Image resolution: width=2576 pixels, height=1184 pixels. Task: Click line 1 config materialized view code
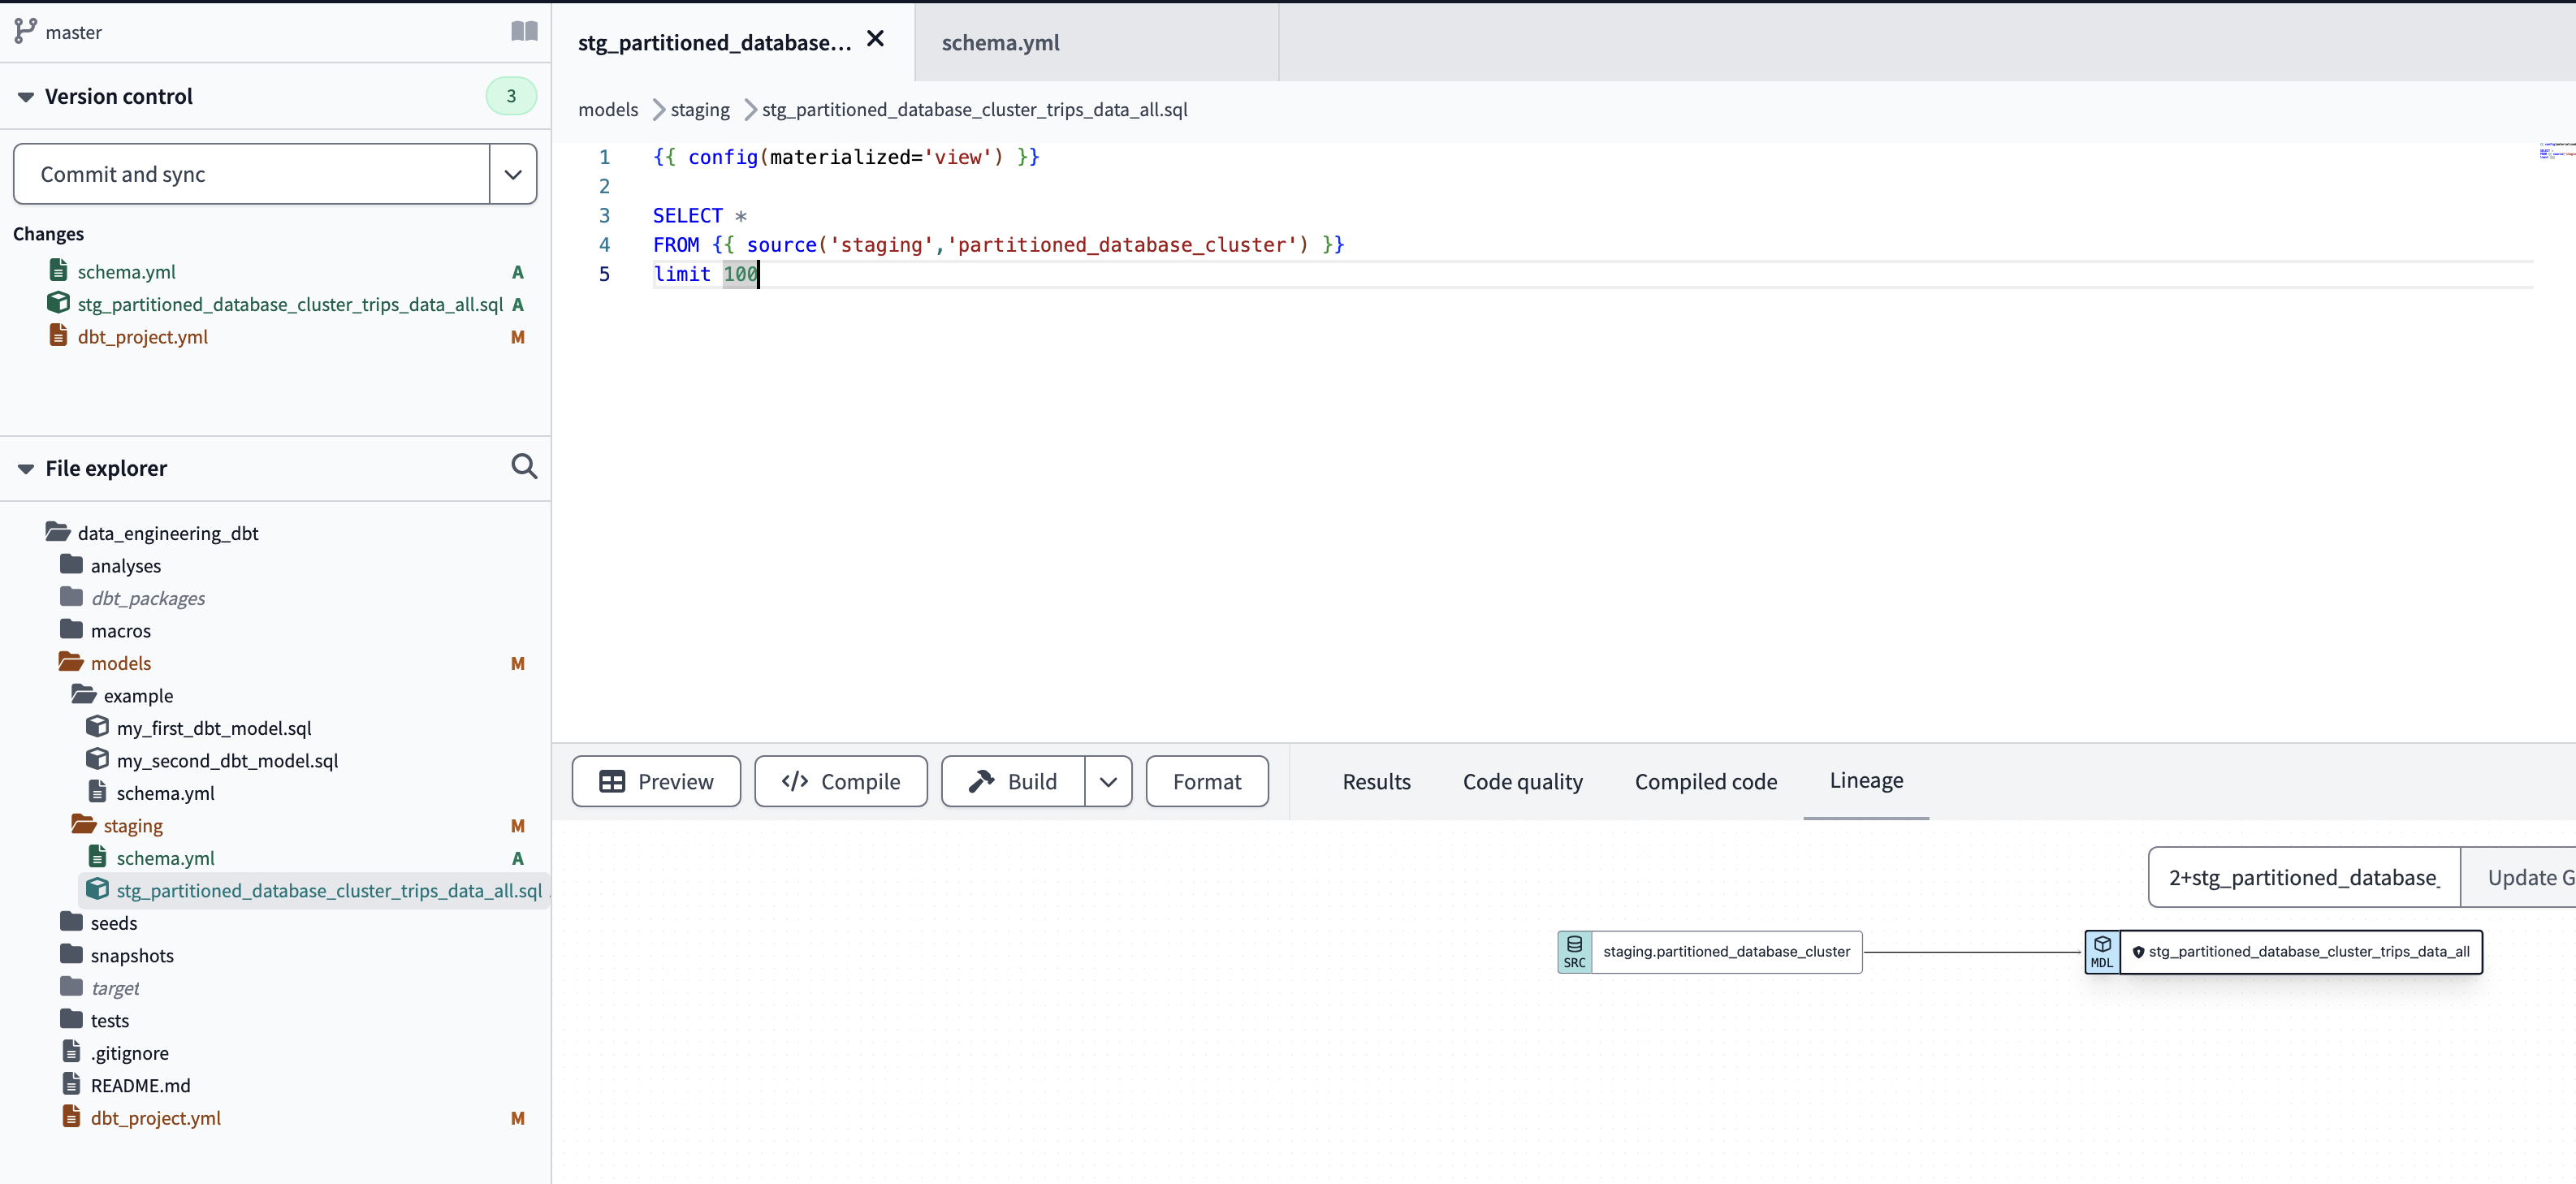(846, 157)
